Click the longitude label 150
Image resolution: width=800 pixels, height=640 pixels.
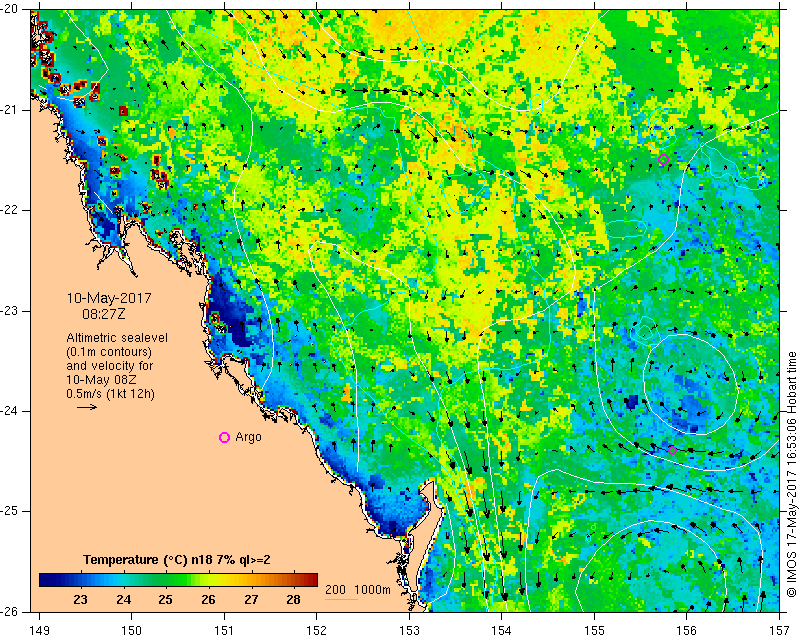(132, 631)
